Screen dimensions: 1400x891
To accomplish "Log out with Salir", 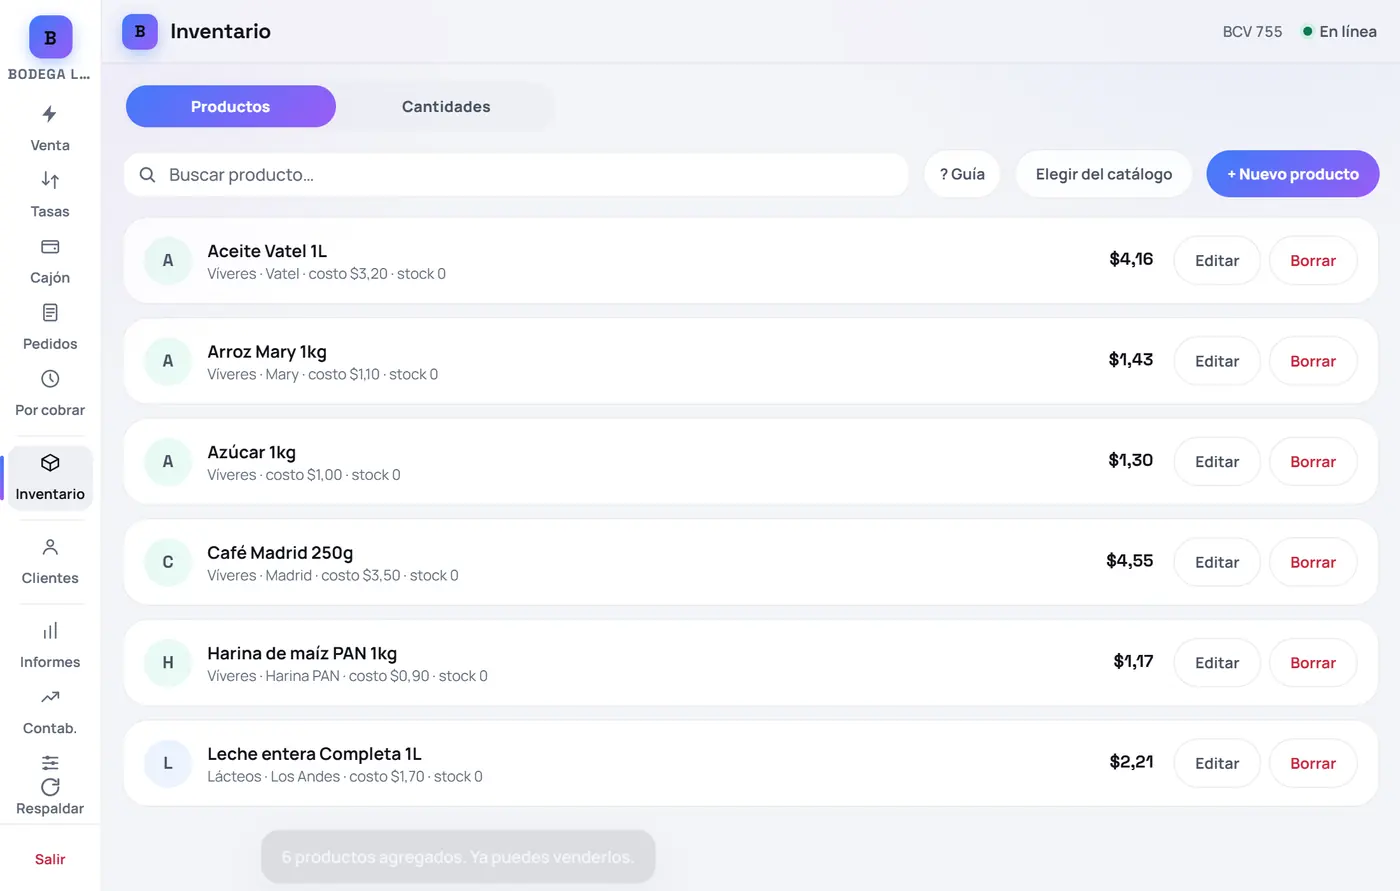I will pyautogui.click(x=50, y=859).
